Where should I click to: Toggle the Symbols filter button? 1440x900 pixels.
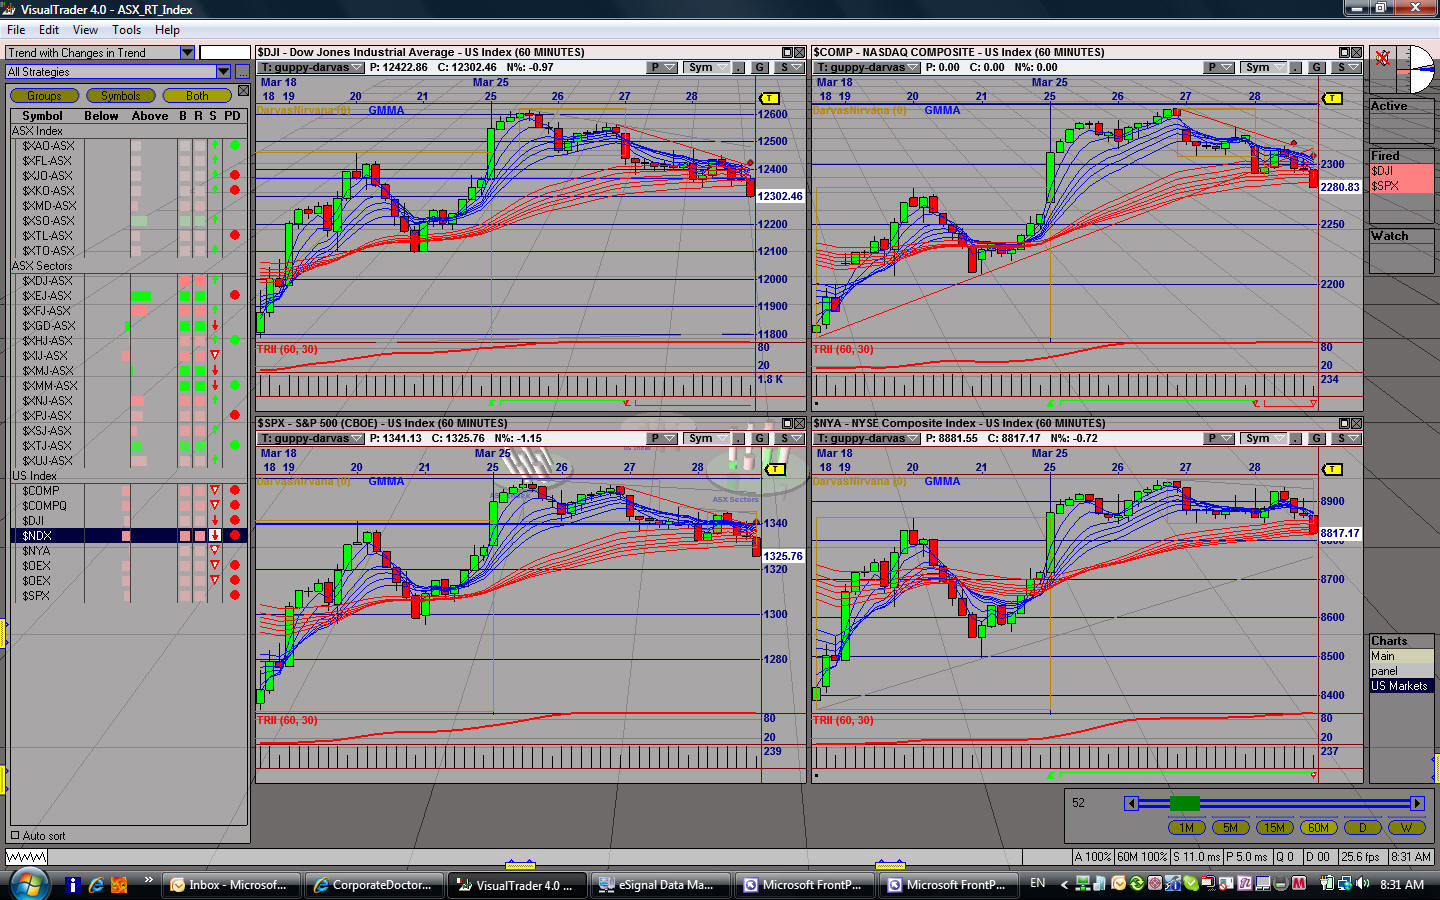pos(121,96)
